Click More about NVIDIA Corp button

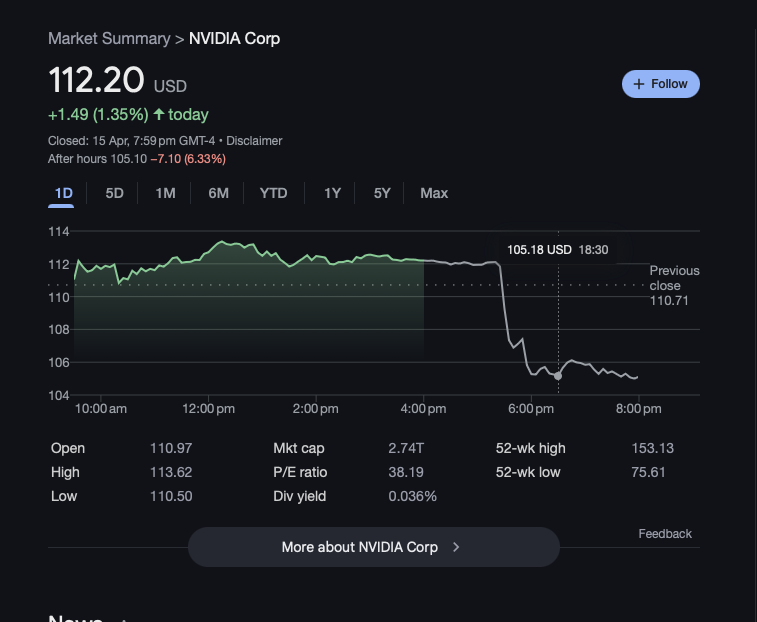click(374, 547)
